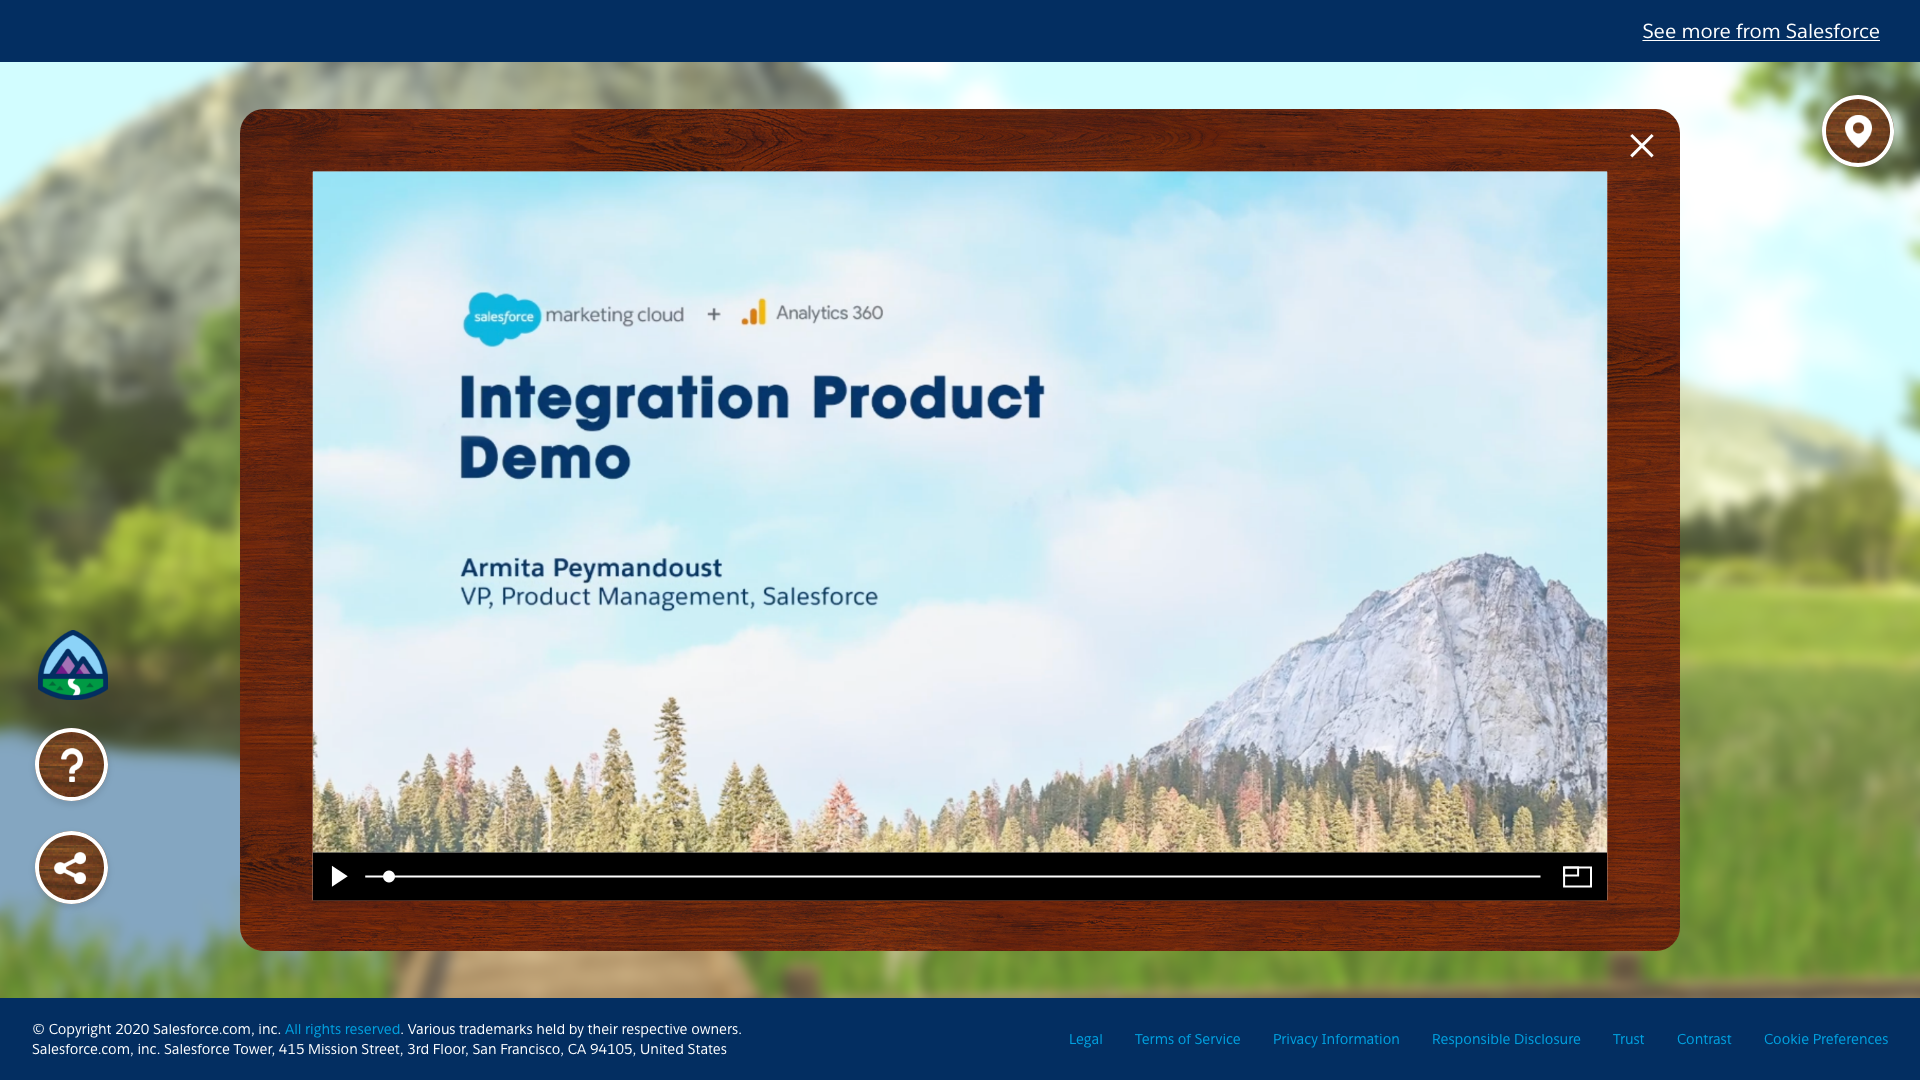Click the Salesforce Marketing Cloud logo

pyautogui.click(x=573, y=318)
